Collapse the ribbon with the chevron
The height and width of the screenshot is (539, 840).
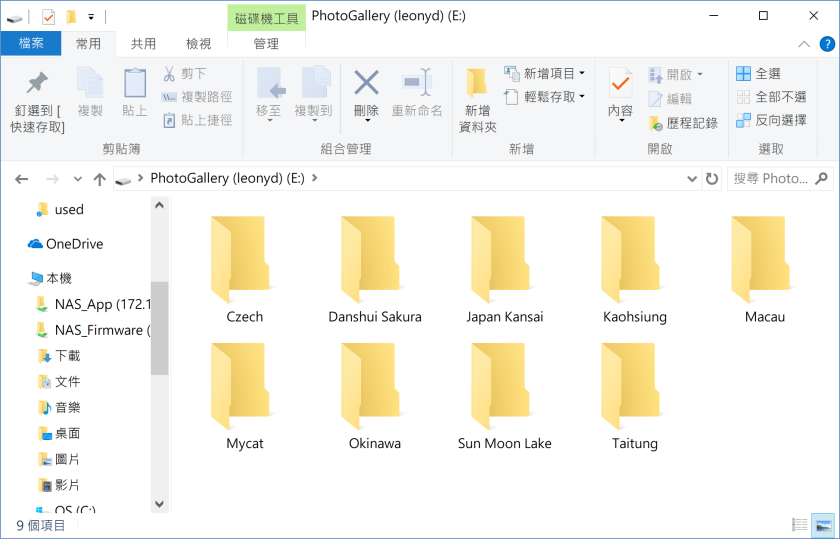click(804, 44)
